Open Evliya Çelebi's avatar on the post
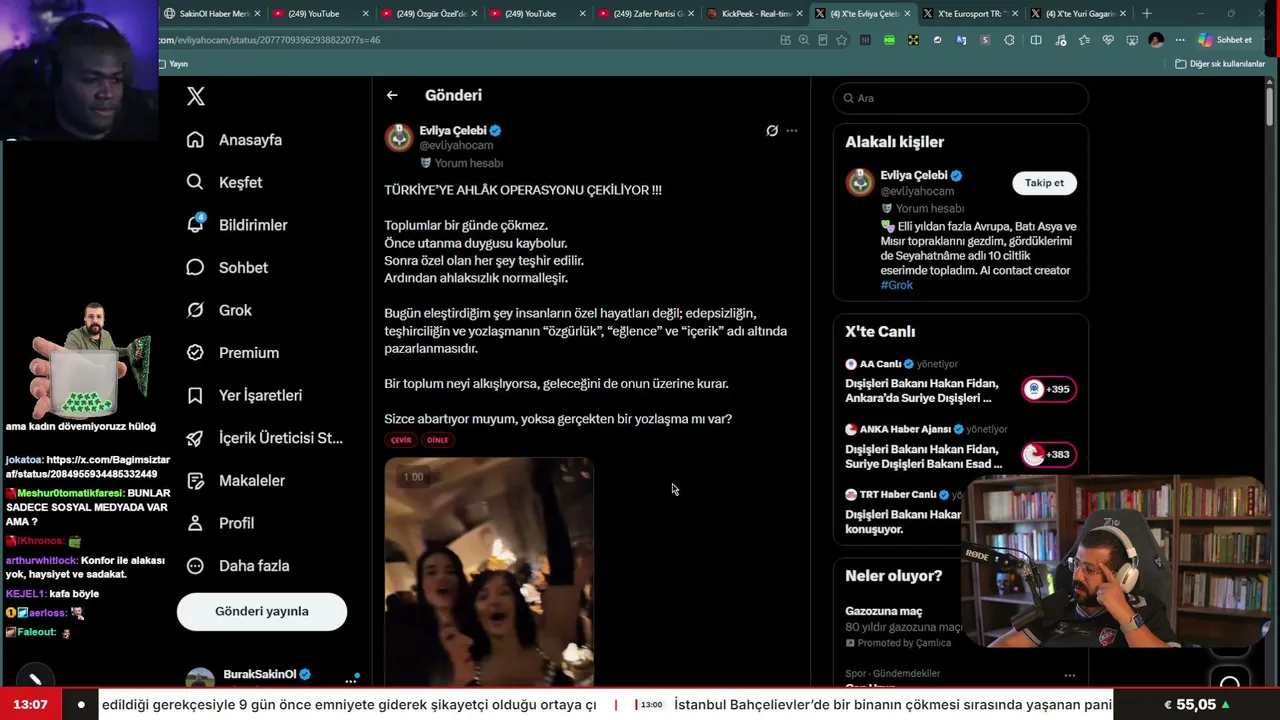 coord(399,138)
